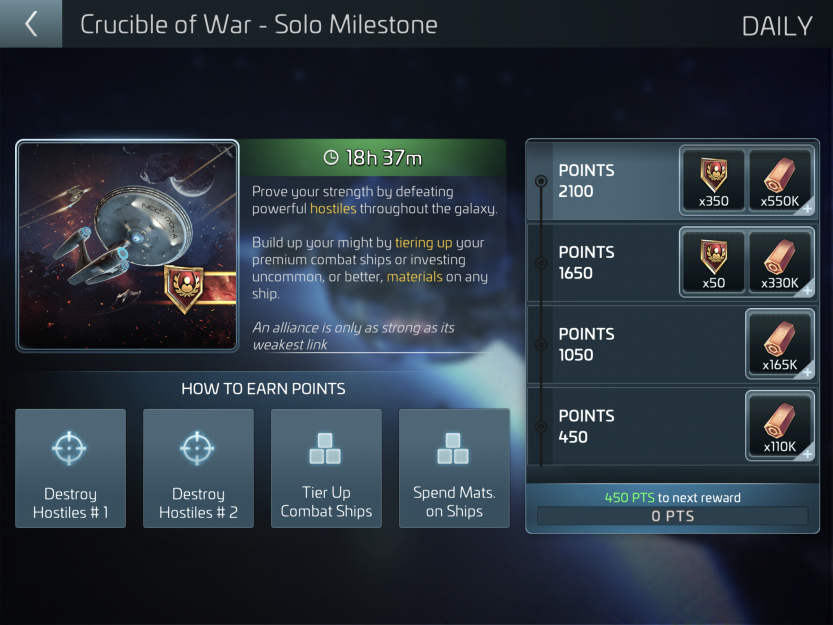Tap the 18h 37m event timer banner
The width and height of the screenshot is (833, 625).
(x=373, y=157)
